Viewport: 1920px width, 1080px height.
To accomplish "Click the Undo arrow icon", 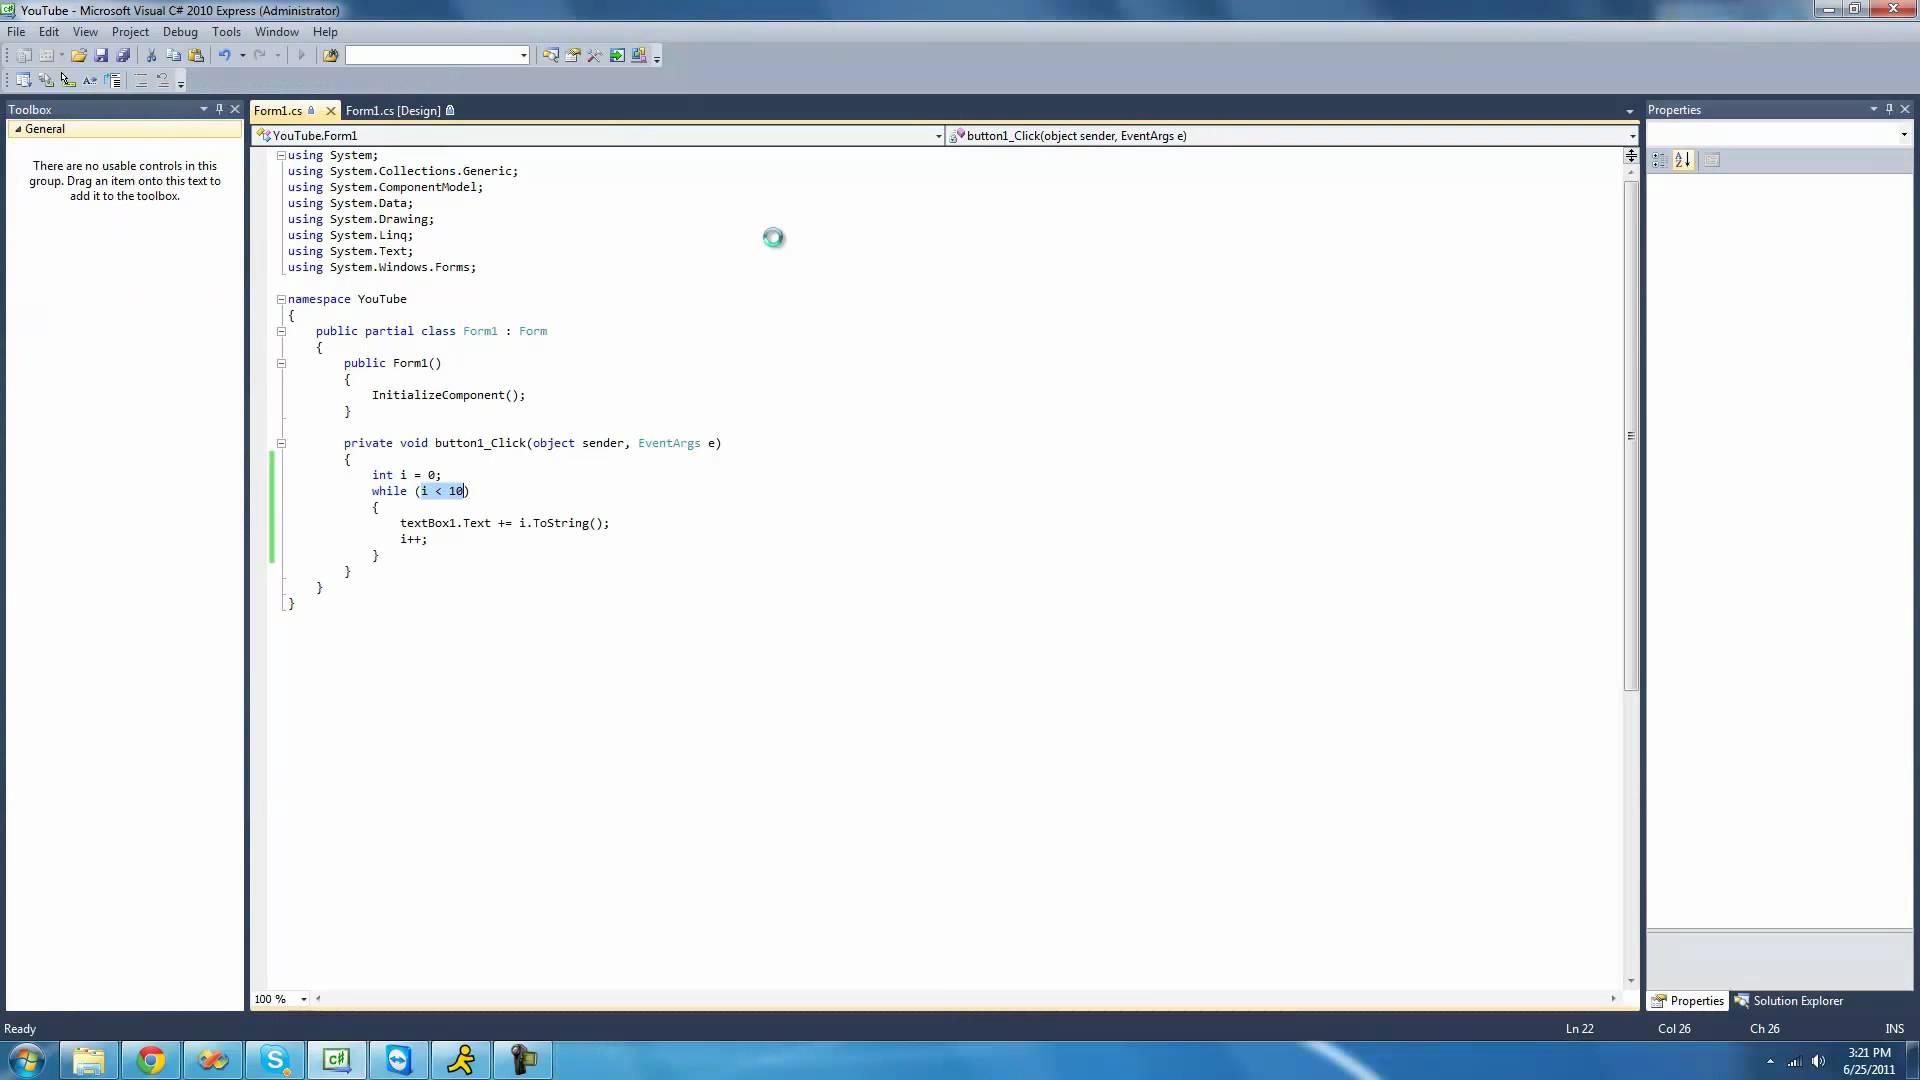I will [x=225, y=56].
